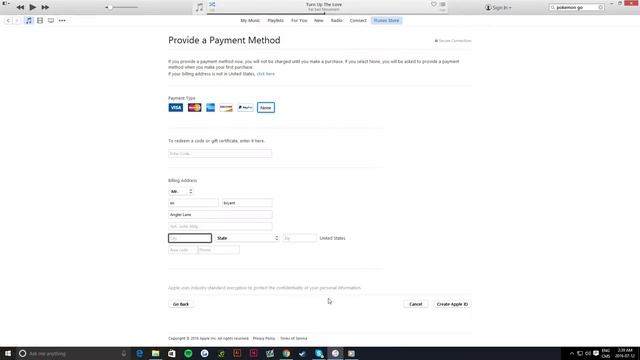Open File Explorer from the taskbar
Image resolution: width=640 pixels, height=360 pixels.
(156, 353)
